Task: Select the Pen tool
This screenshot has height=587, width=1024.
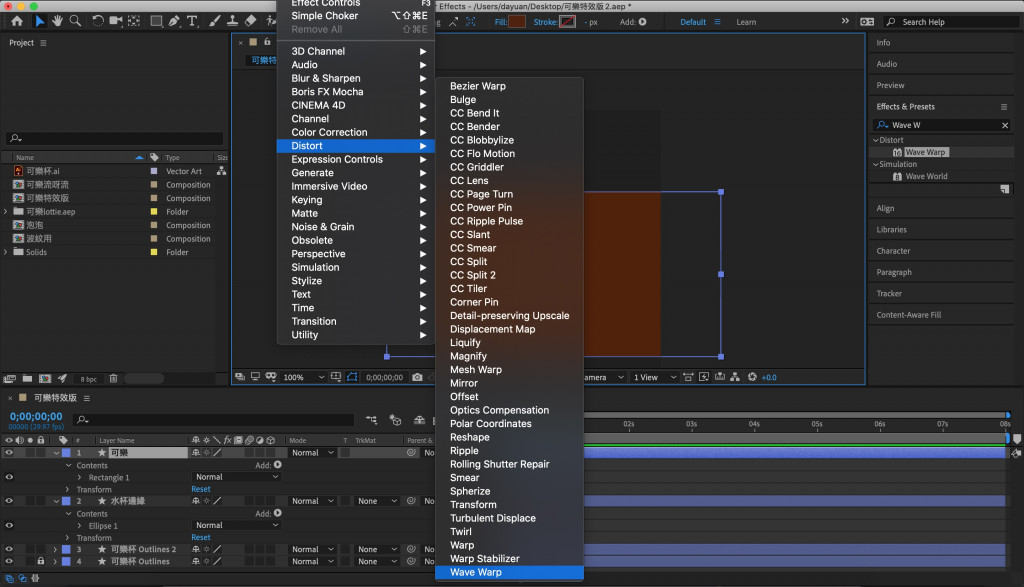Action: click(x=174, y=21)
